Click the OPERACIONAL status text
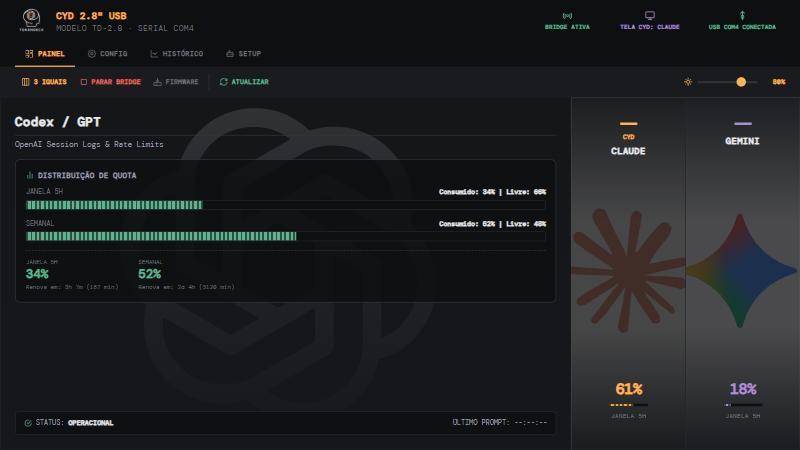The height and width of the screenshot is (450, 800). [x=91, y=423]
